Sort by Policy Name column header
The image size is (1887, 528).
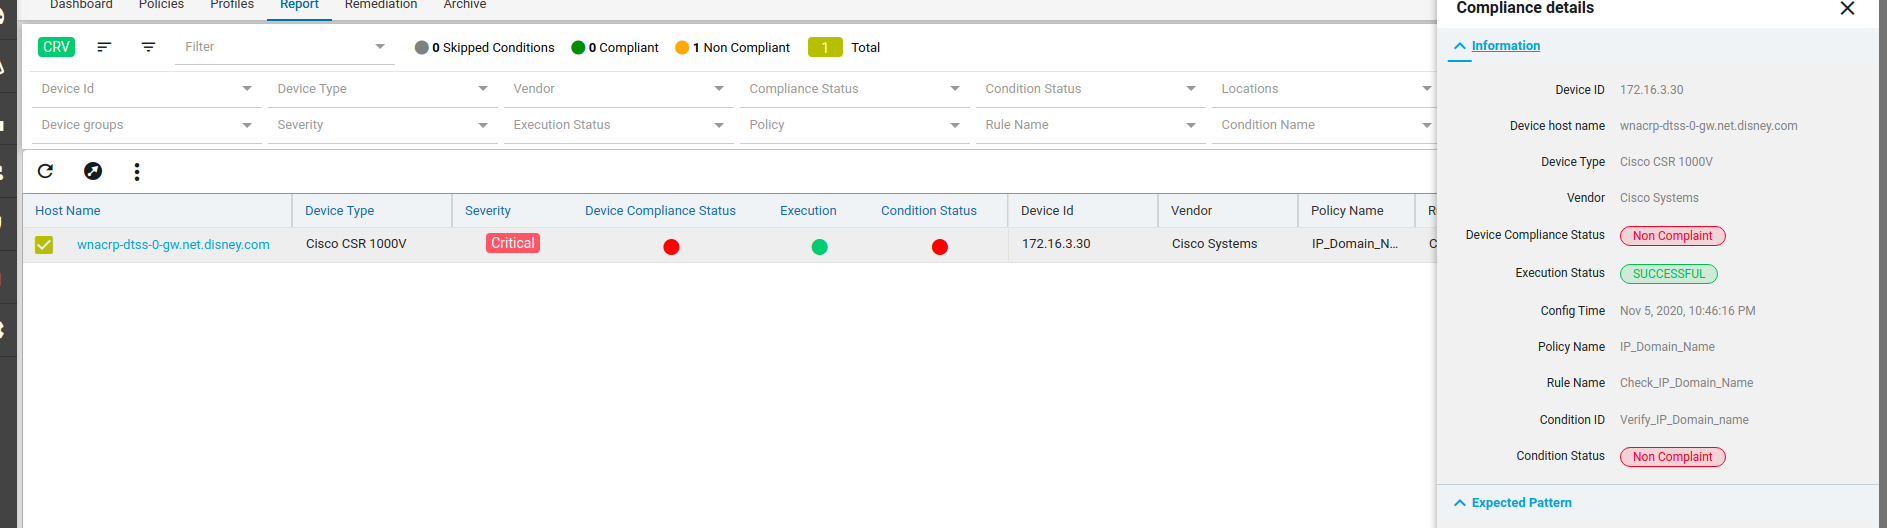coord(1347,211)
